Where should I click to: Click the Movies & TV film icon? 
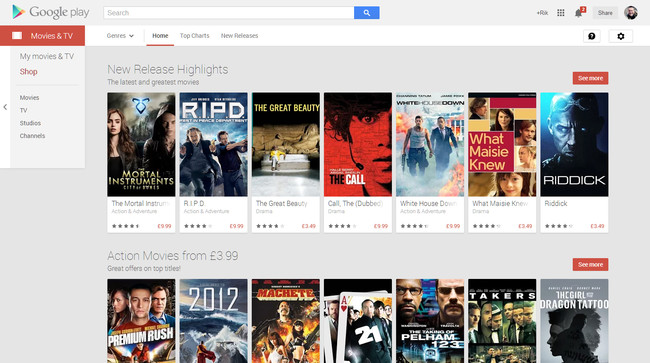click(x=17, y=36)
